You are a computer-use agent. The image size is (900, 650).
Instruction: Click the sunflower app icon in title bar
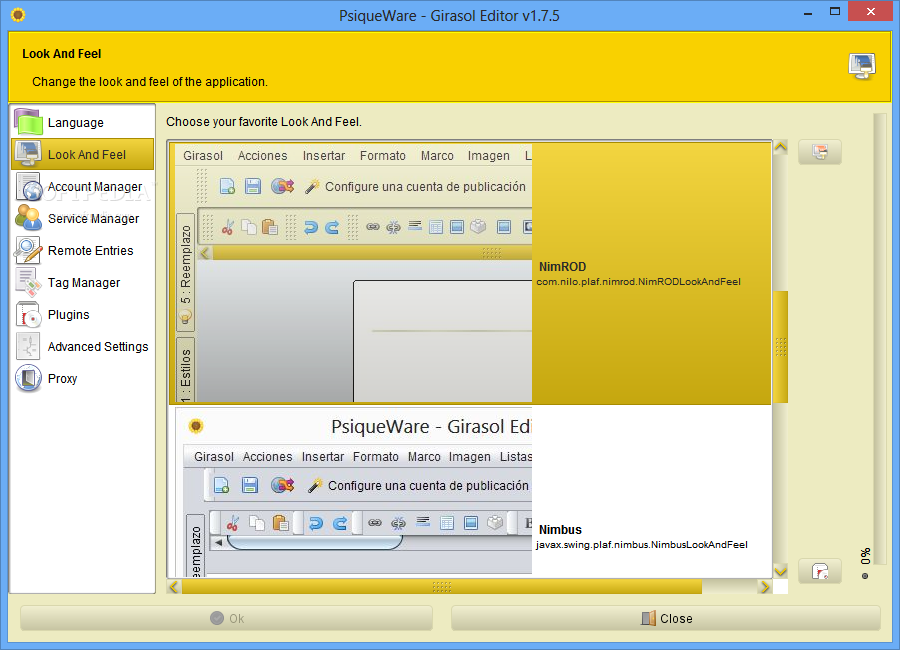coord(18,15)
